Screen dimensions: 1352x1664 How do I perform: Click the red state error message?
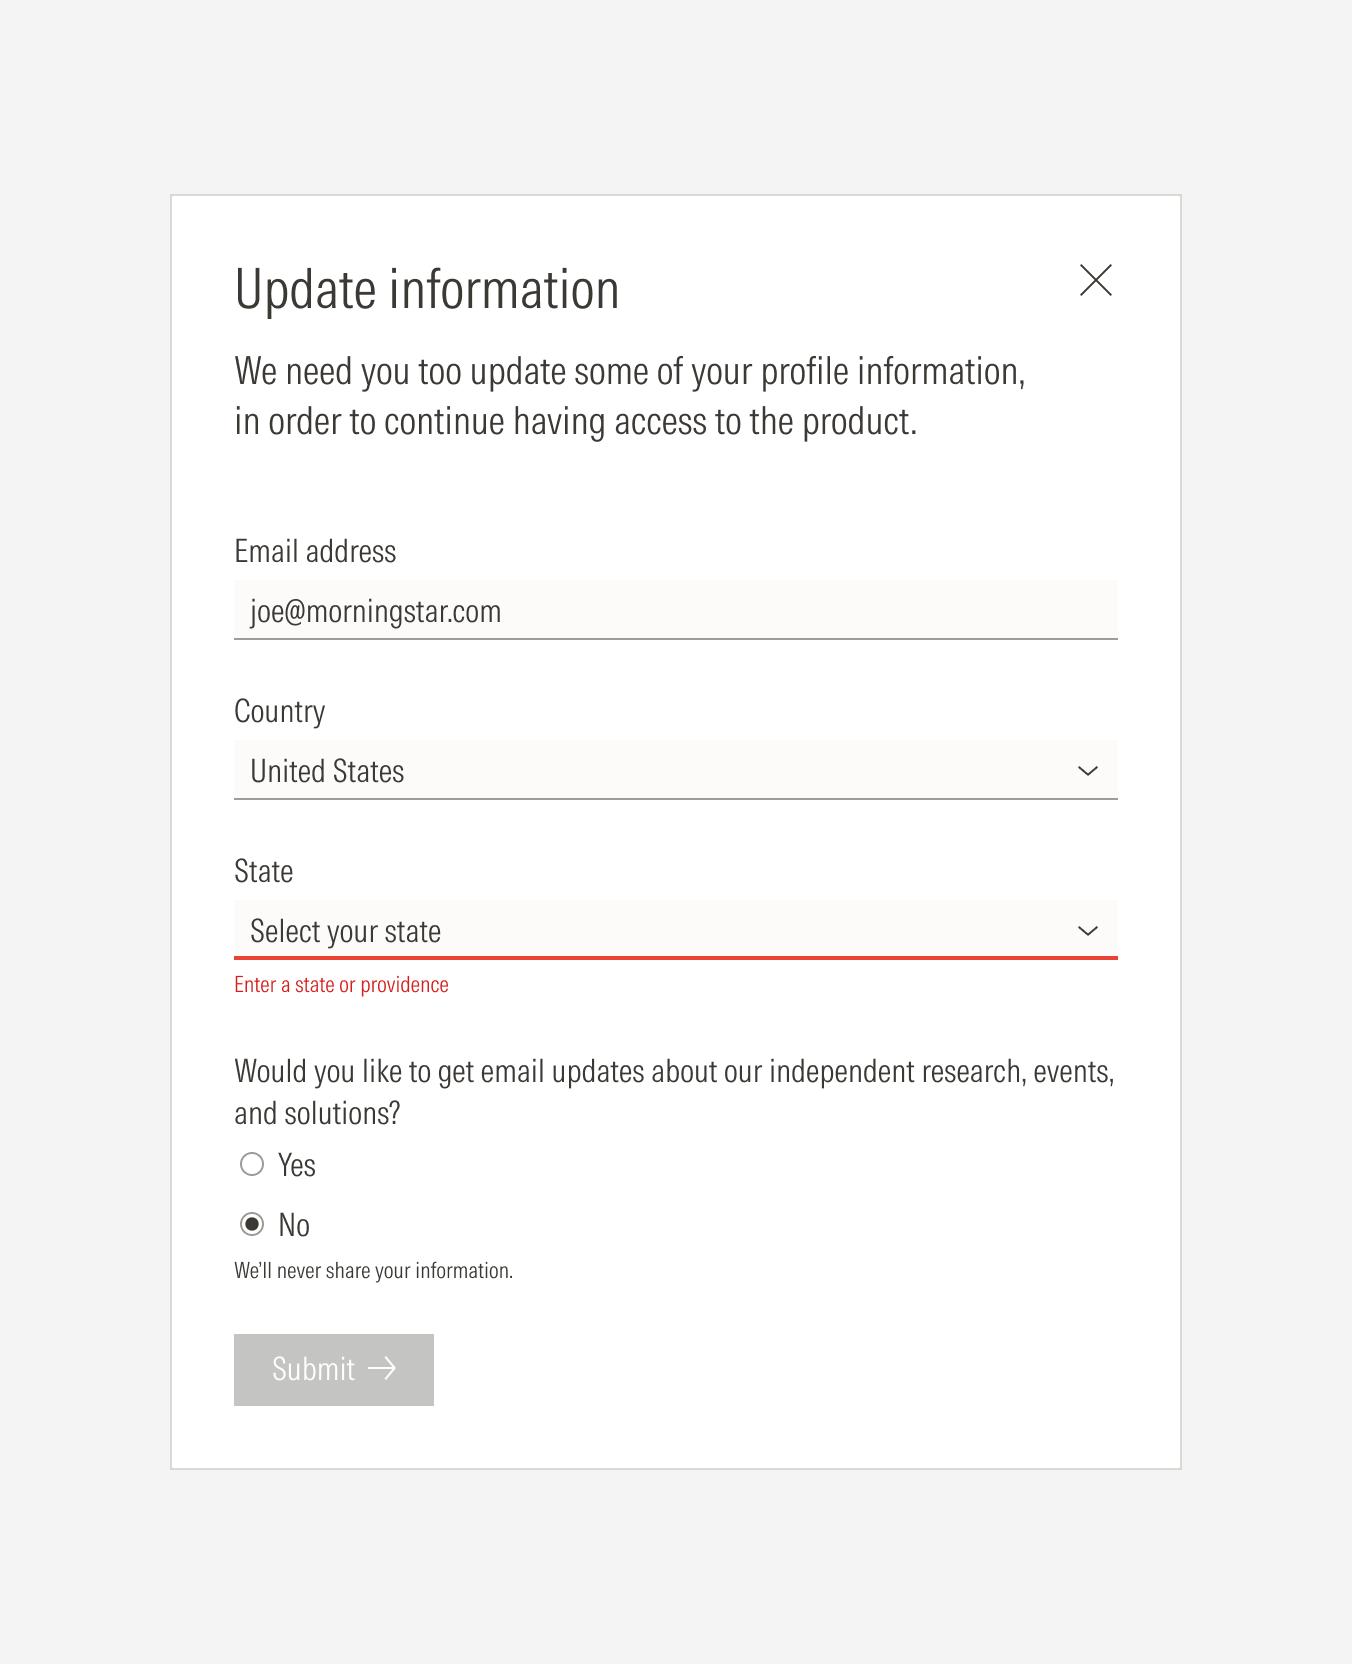pyautogui.click(x=341, y=985)
